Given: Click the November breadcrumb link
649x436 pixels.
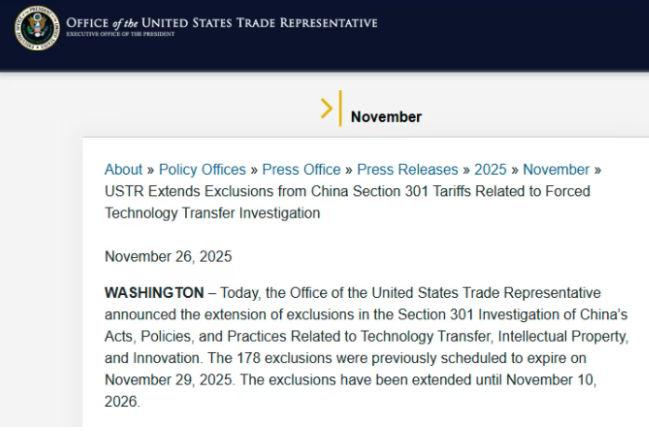Looking at the screenshot, I should tap(556, 170).
